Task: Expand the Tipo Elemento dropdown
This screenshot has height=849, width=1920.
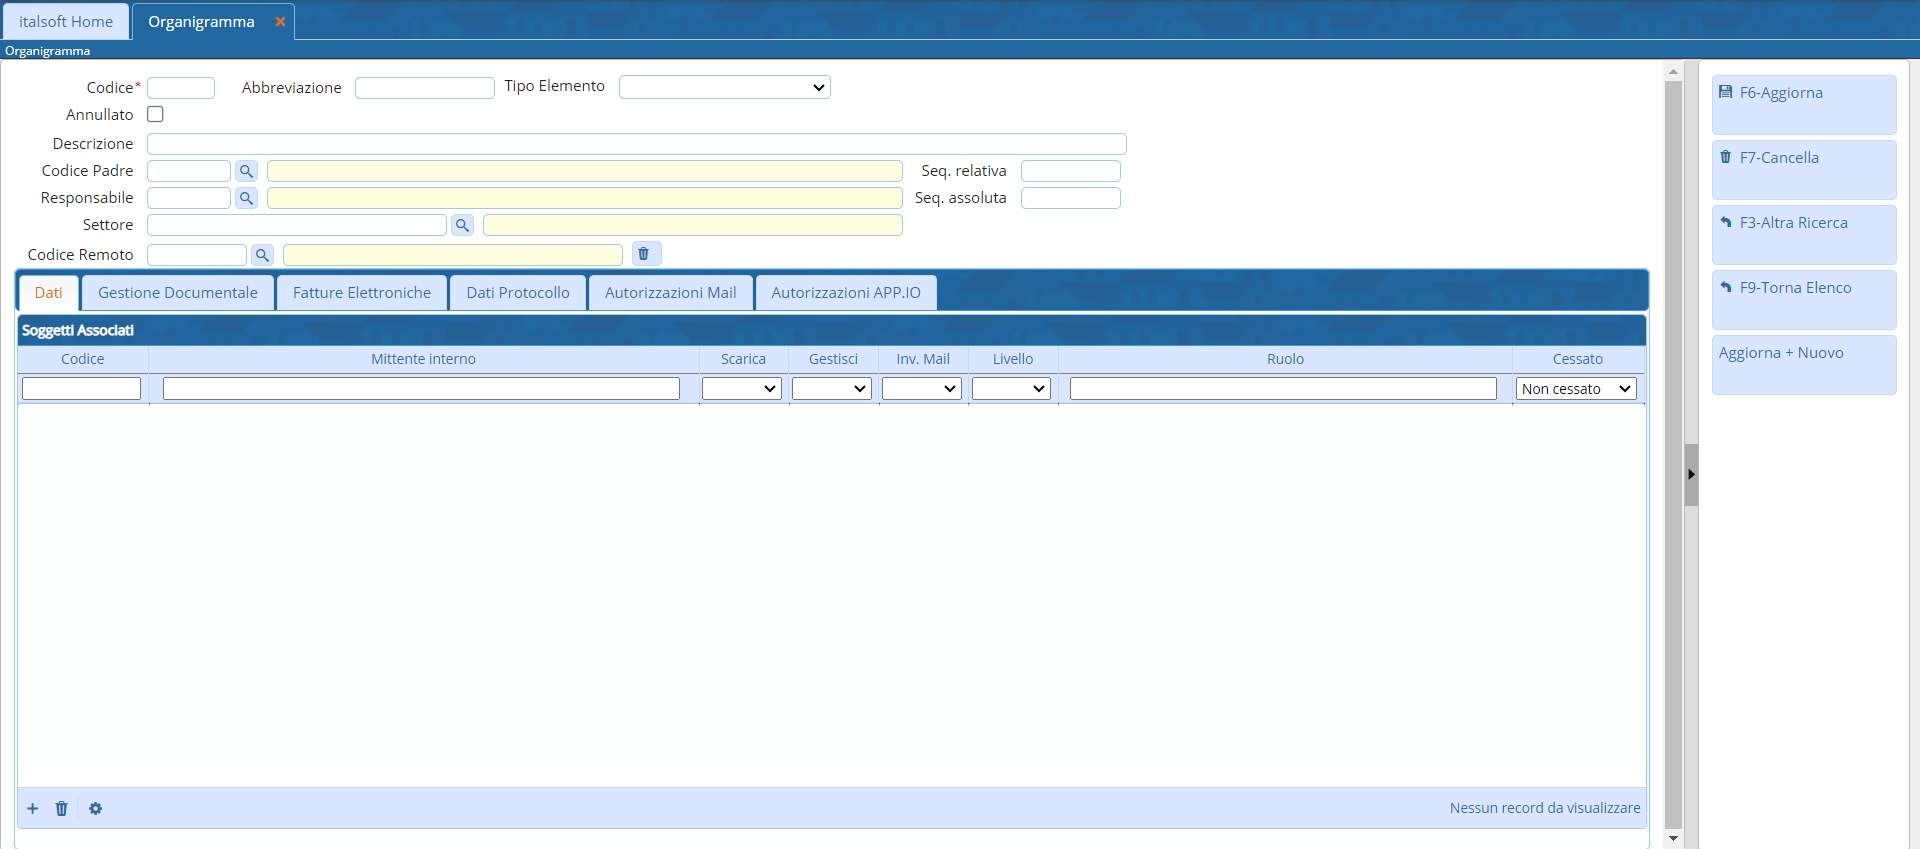Action: click(x=724, y=87)
